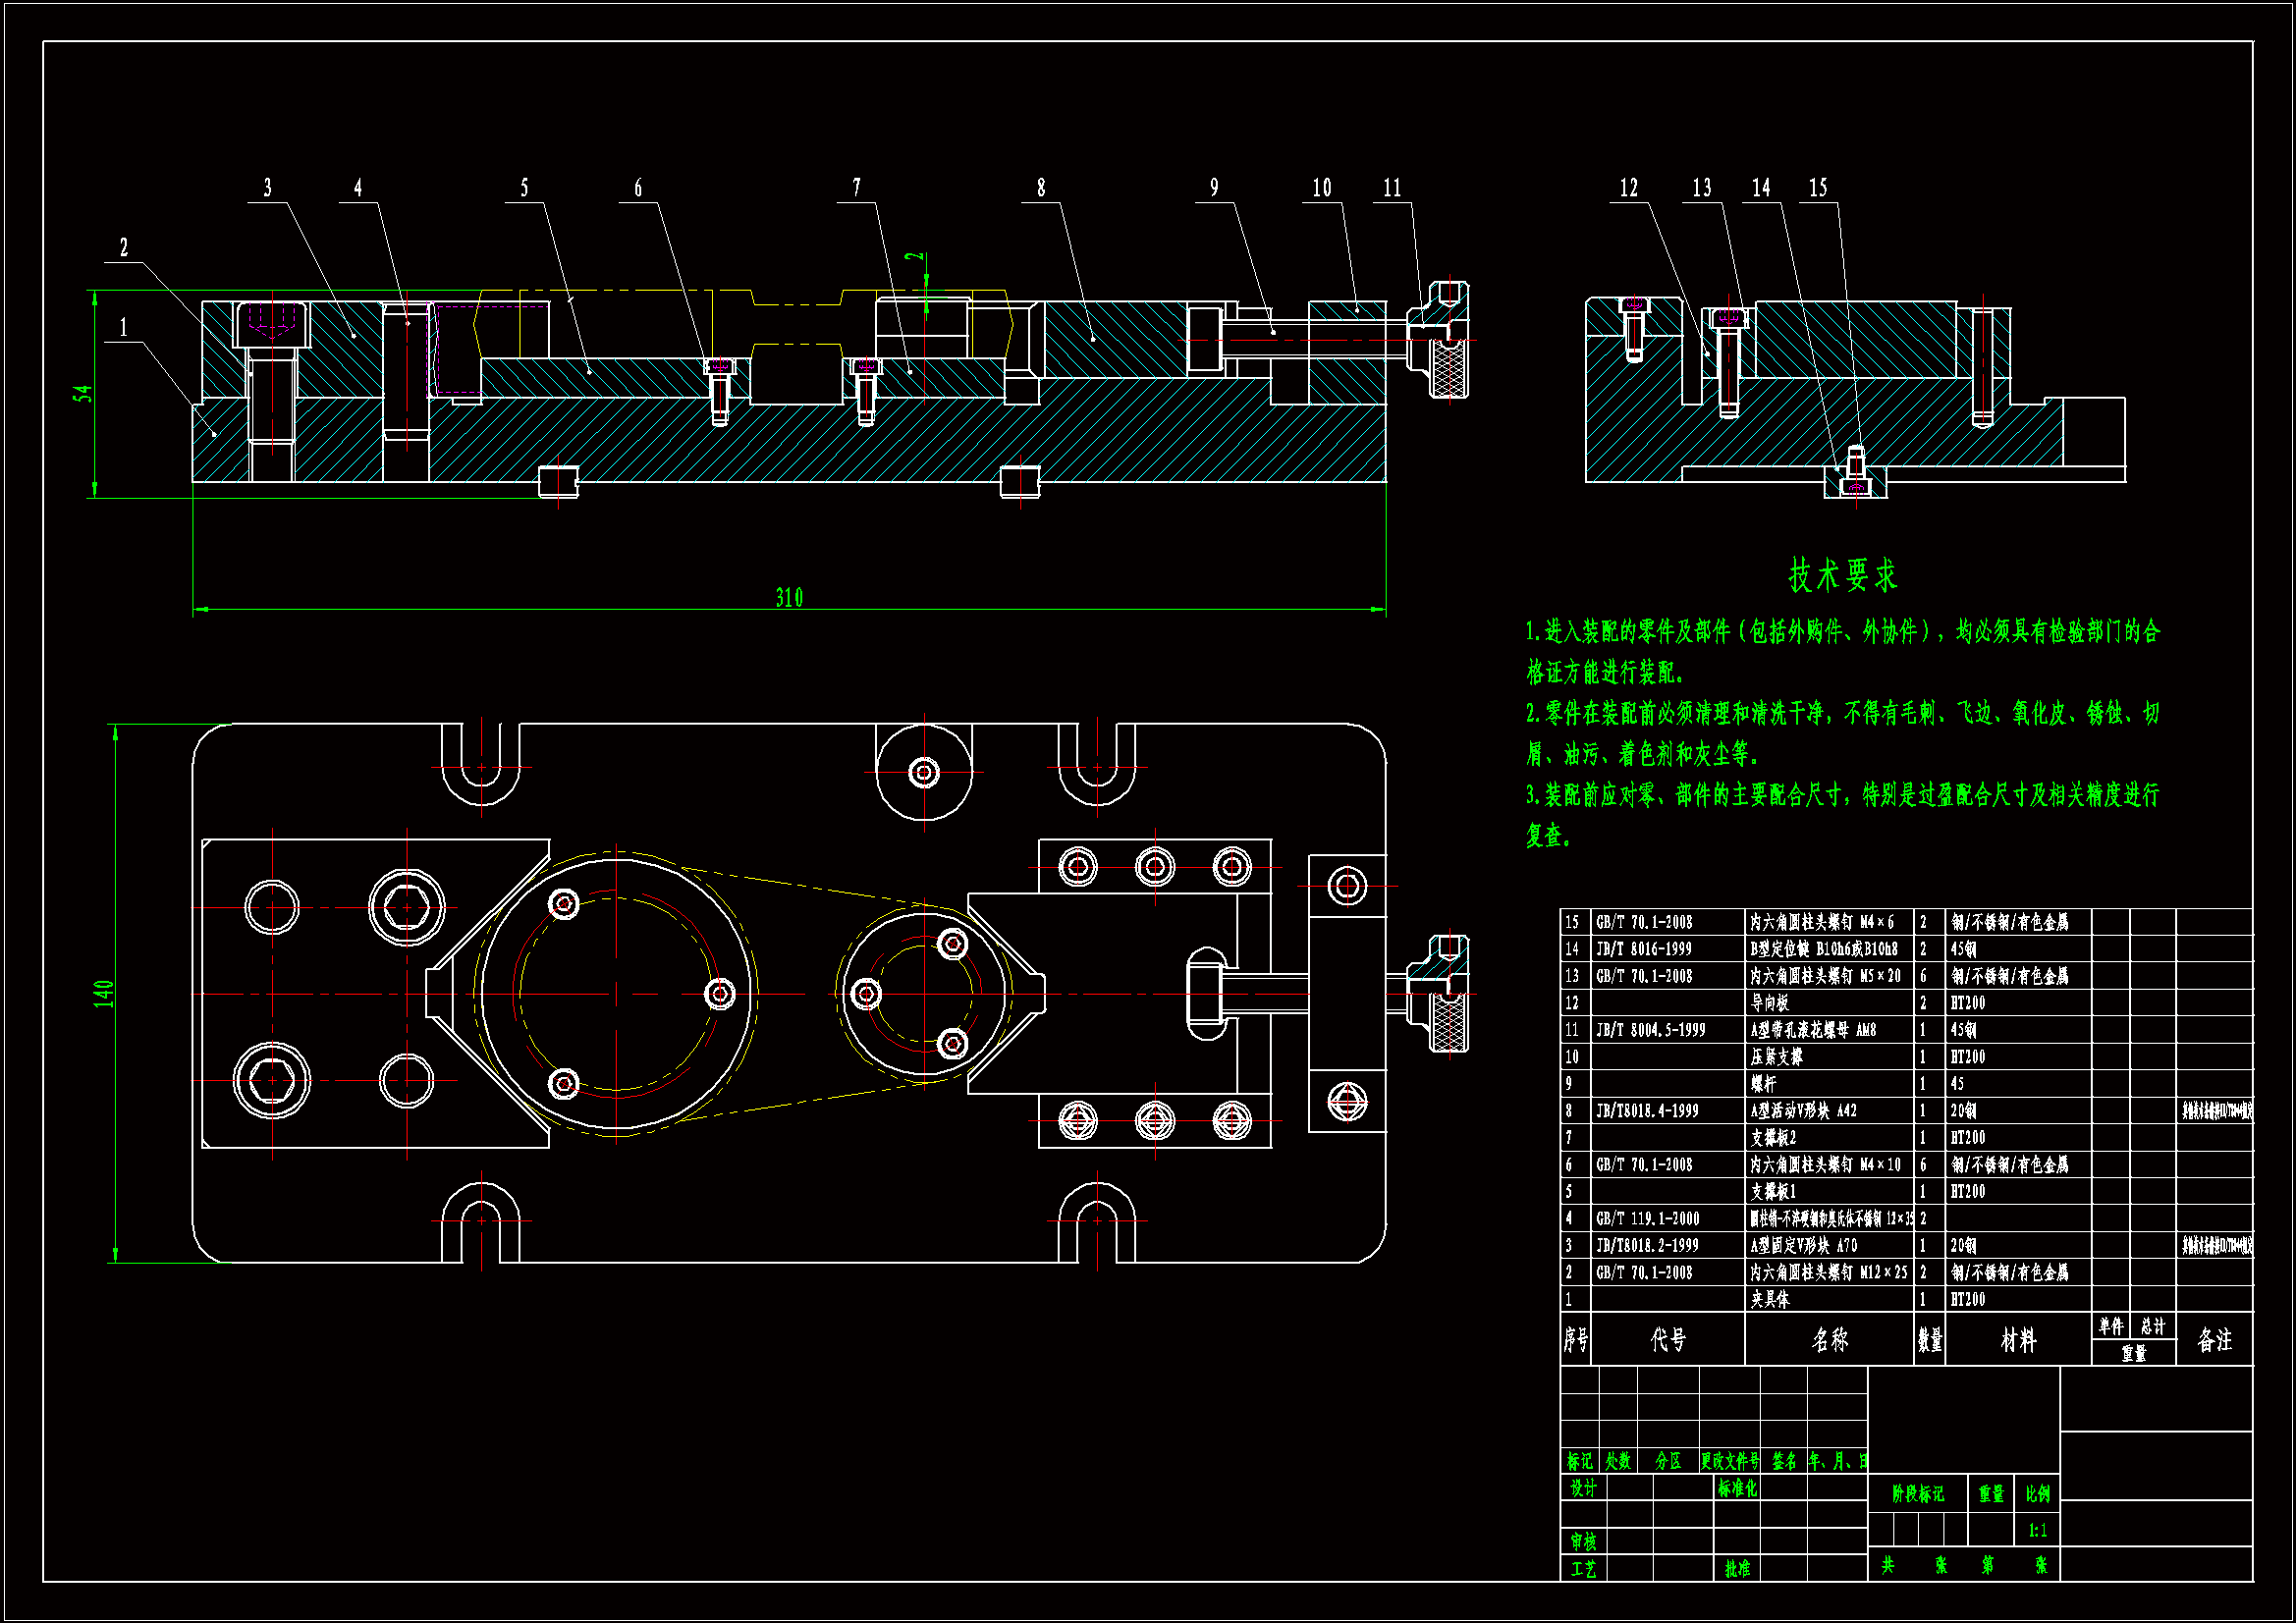
Task: Select the 阶段标记 label in title block
Action: [x=1917, y=1494]
